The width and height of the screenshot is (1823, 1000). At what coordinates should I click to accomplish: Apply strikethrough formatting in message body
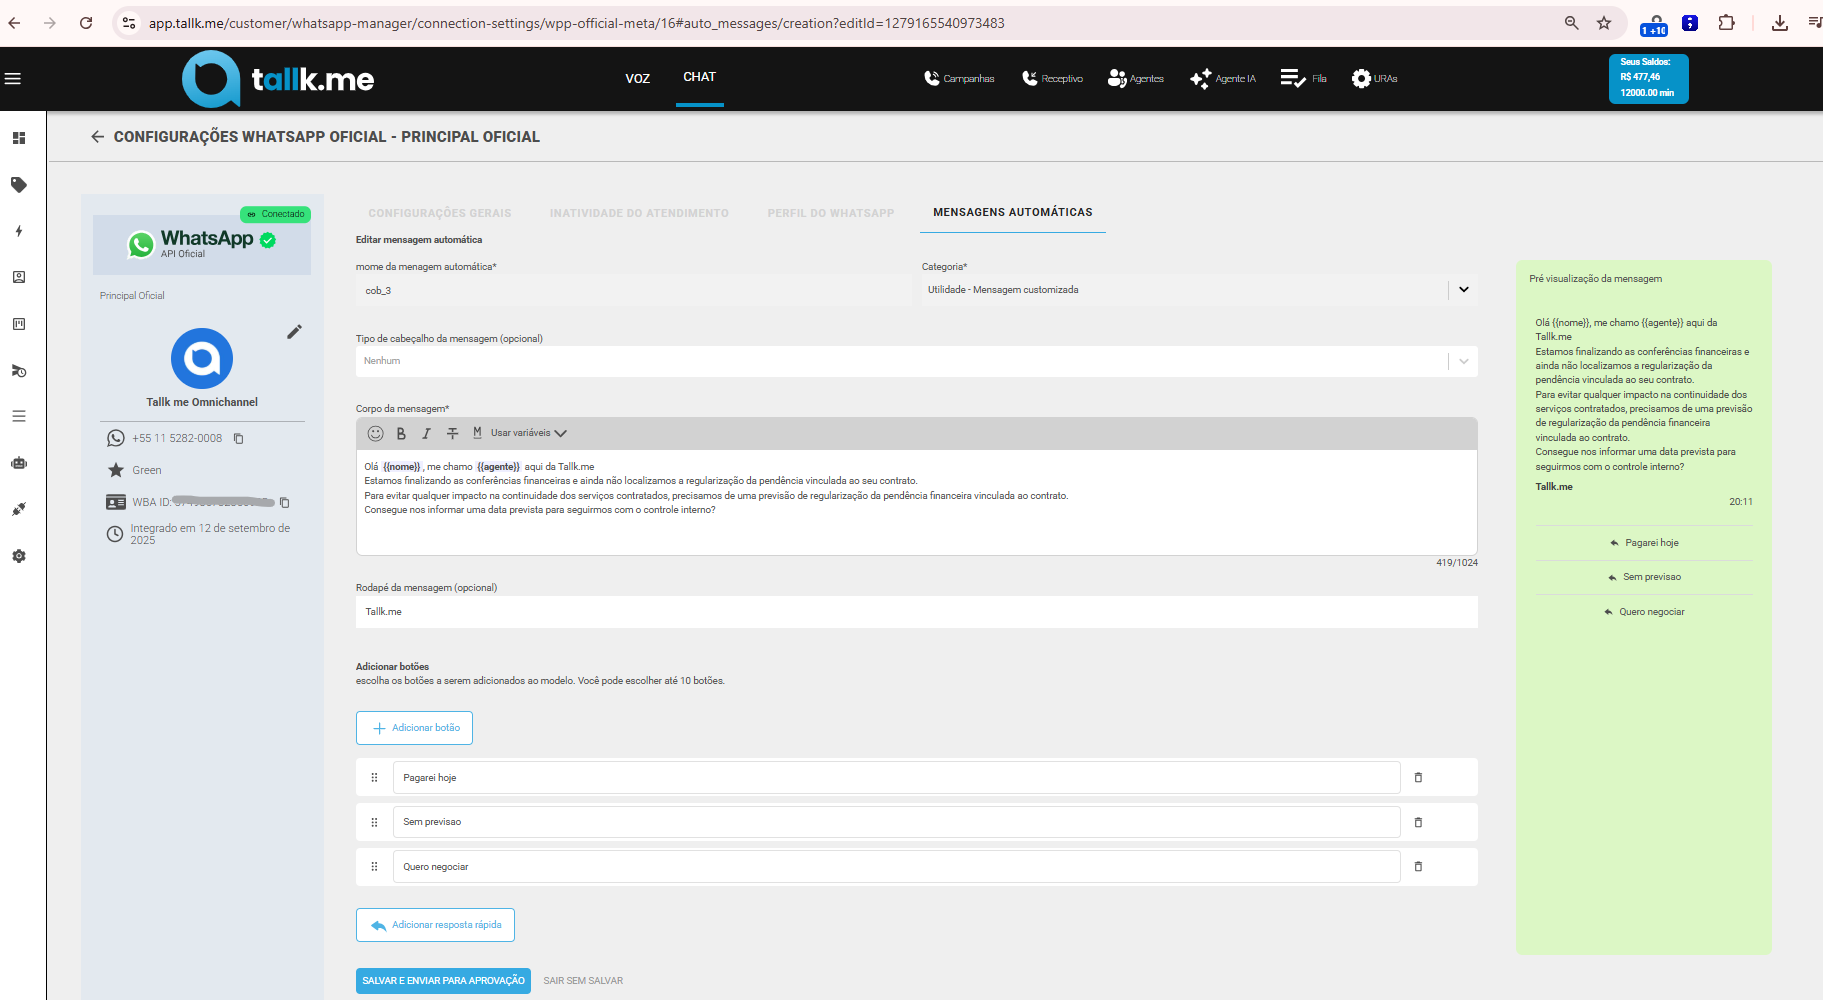pyautogui.click(x=452, y=433)
